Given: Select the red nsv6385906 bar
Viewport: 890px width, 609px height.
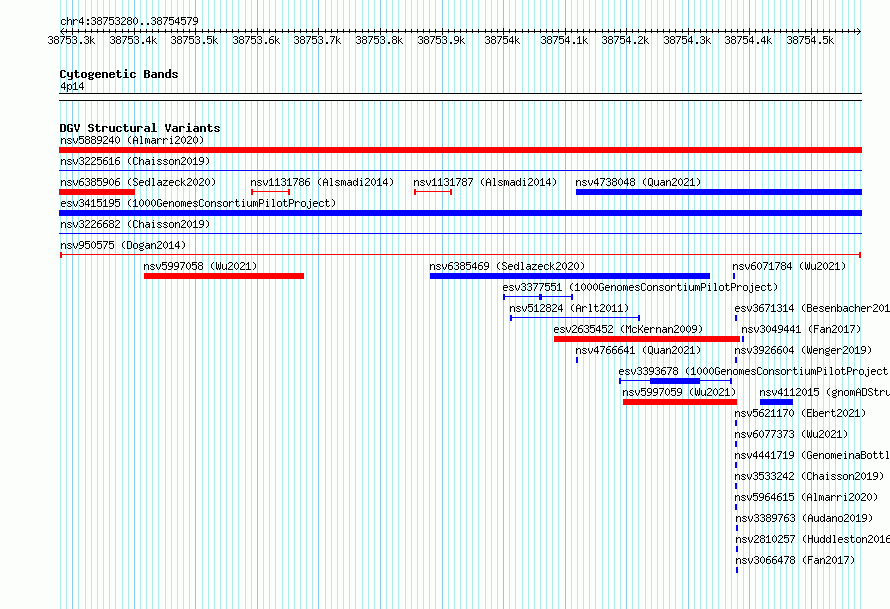Looking at the screenshot, I should (x=97, y=192).
